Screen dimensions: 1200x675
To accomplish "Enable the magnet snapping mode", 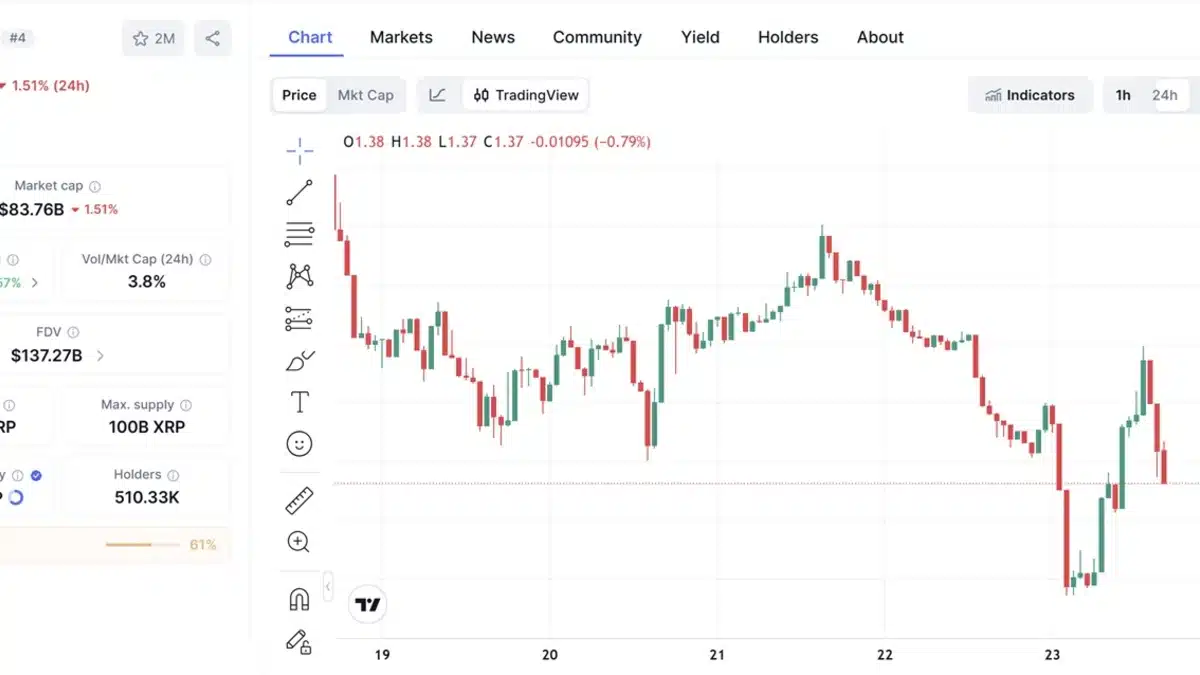I will 299,598.
